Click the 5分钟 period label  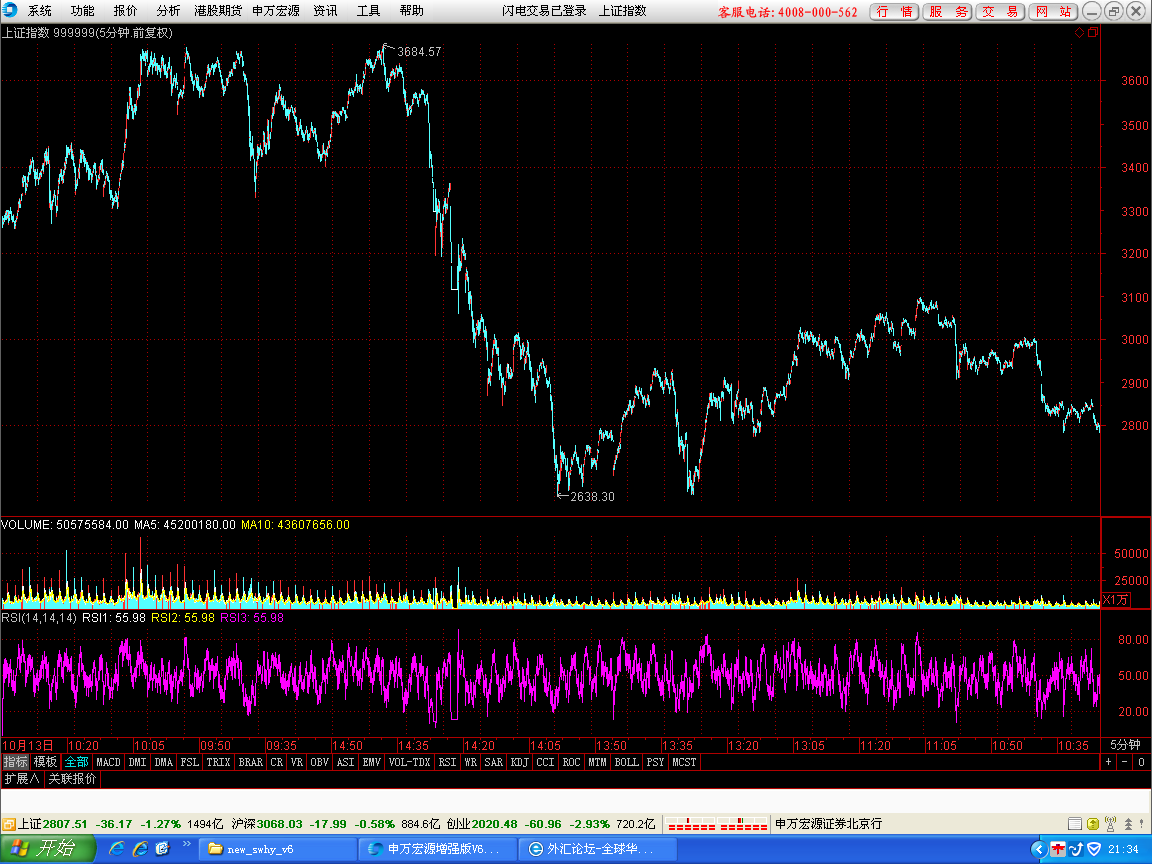click(1125, 745)
